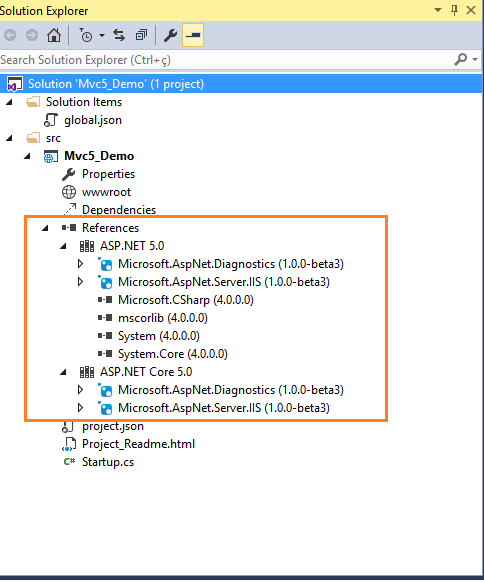This screenshot has width=484, height=583.
Task: Select System (4.0.0.0) reference
Action: click(159, 336)
